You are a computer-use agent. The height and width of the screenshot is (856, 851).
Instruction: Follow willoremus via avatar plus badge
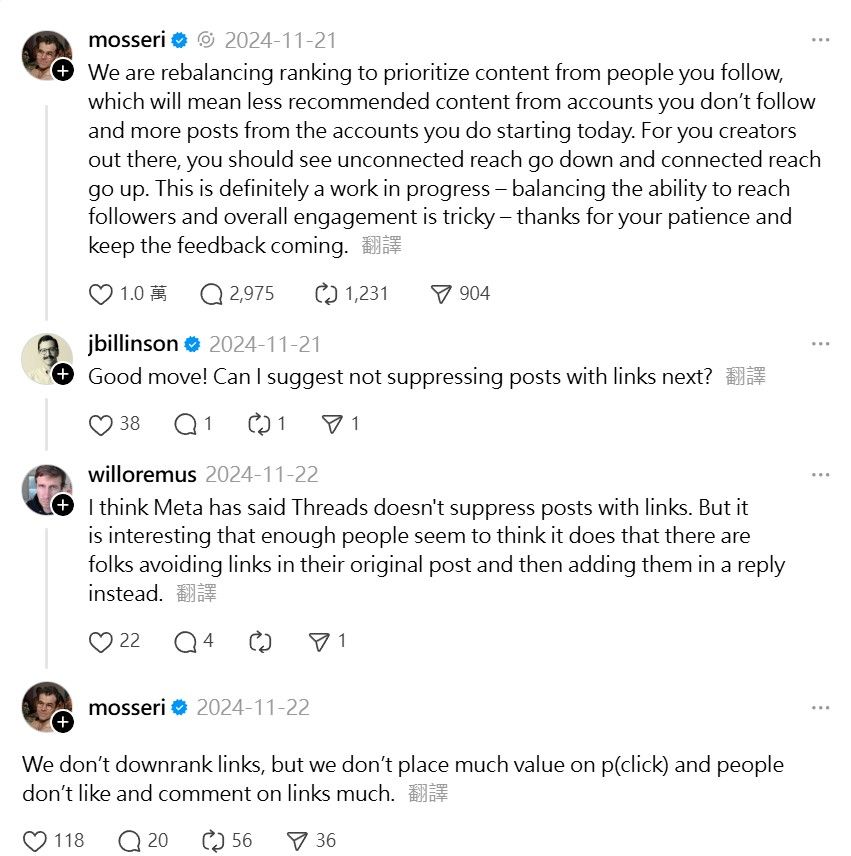tap(62, 505)
